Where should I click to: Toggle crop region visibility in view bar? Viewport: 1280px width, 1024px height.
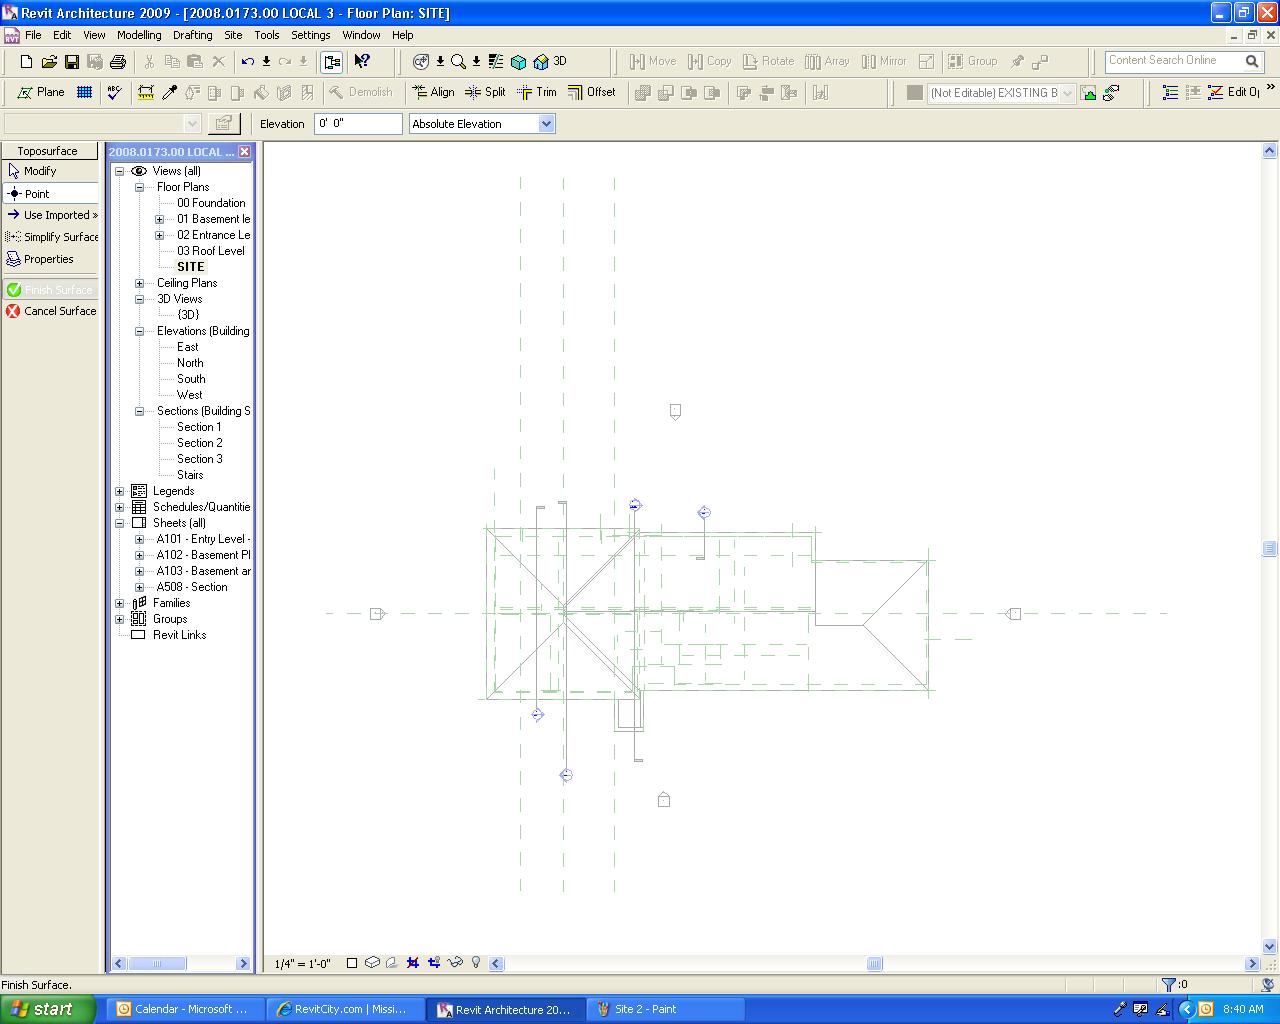434,963
